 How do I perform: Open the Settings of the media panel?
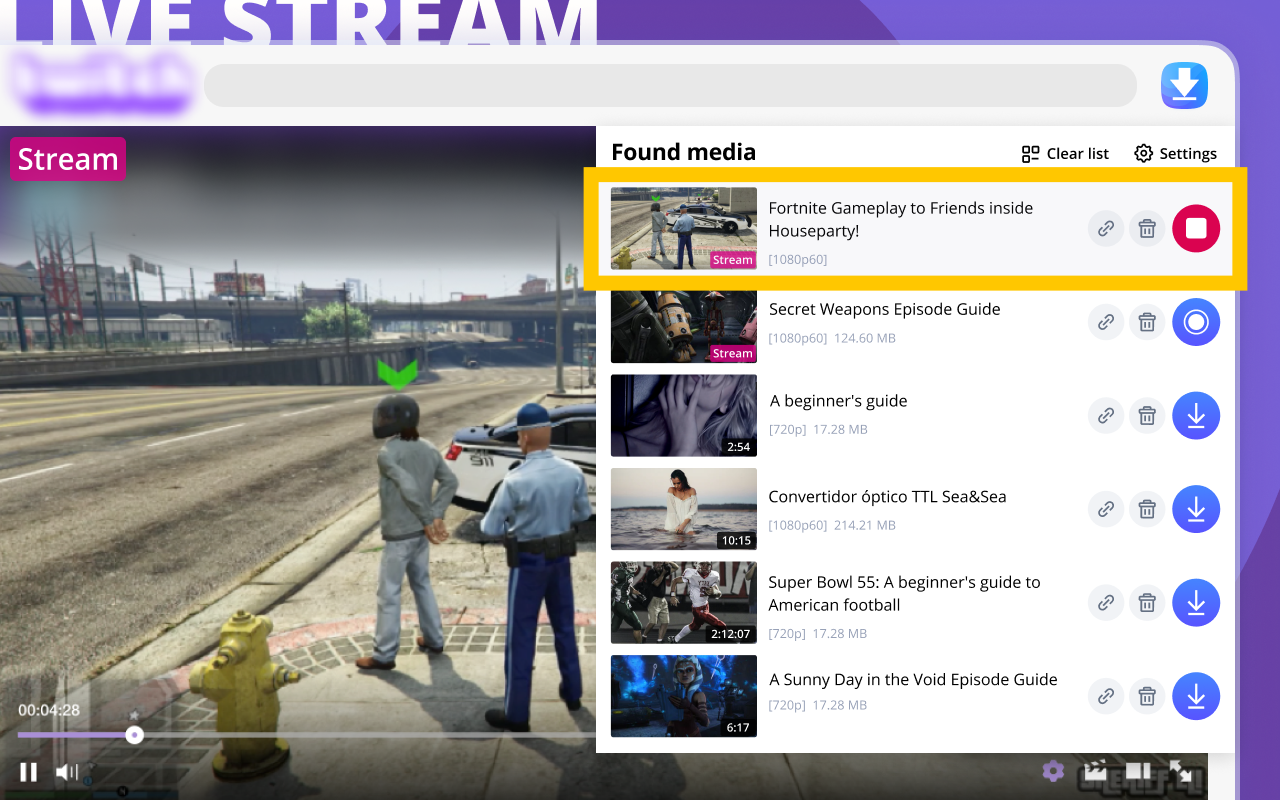click(x=1175, y=153)
